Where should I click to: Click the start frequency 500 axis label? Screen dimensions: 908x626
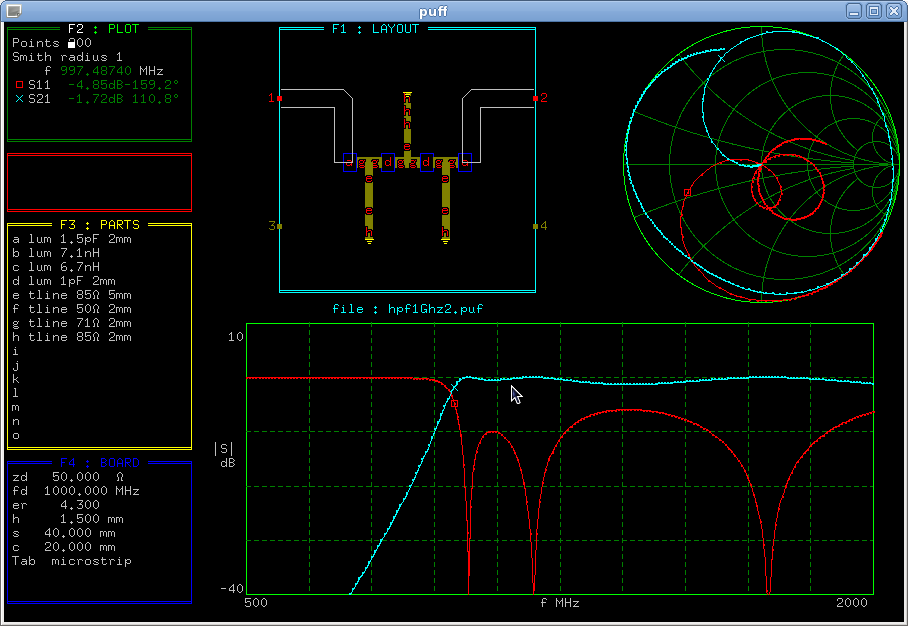[x=256, y=603]
